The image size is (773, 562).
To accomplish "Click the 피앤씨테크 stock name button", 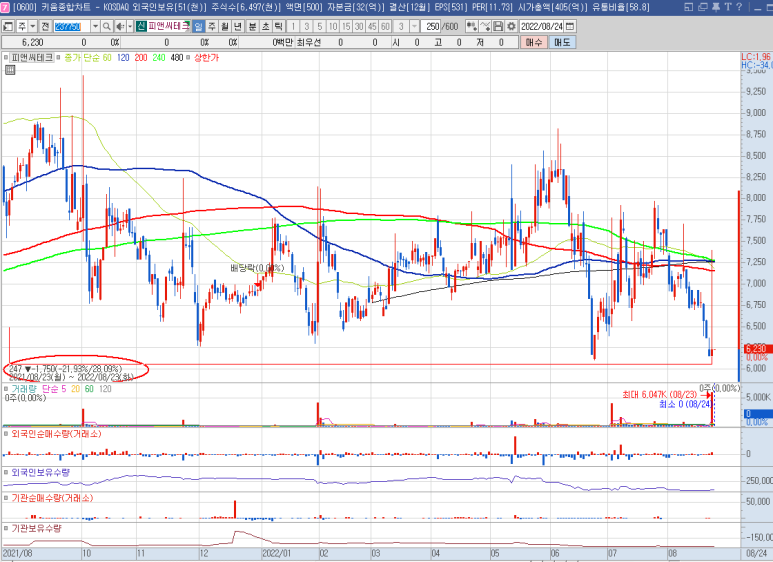I will pos(169,26).
